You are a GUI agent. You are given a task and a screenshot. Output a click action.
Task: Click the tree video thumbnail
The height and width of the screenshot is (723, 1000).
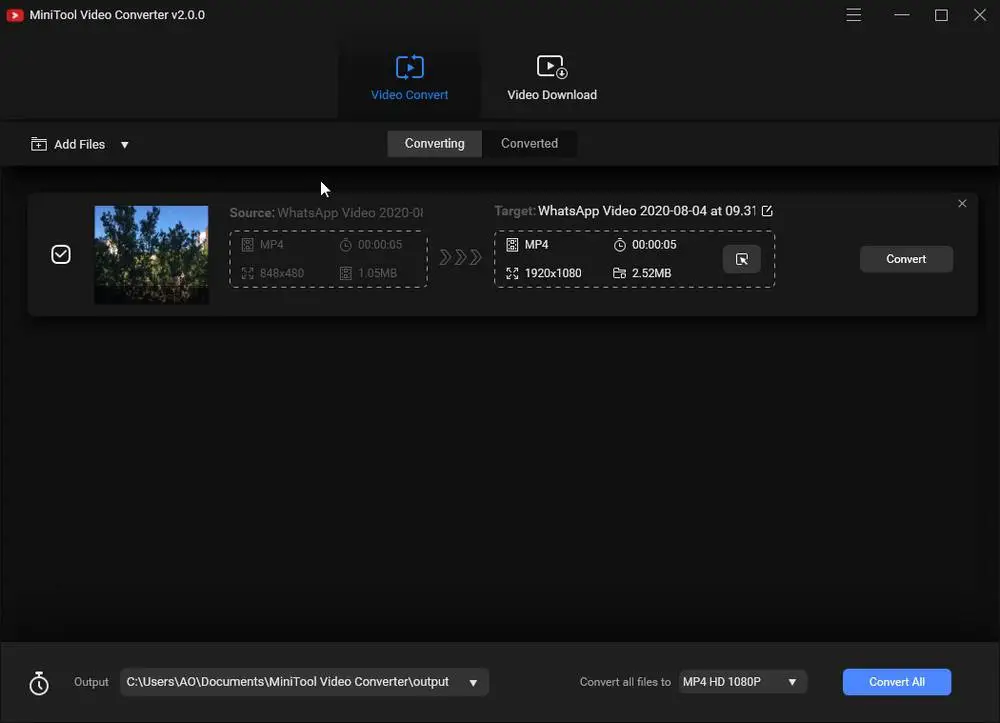pyautogui.click(x=151, y=254)
